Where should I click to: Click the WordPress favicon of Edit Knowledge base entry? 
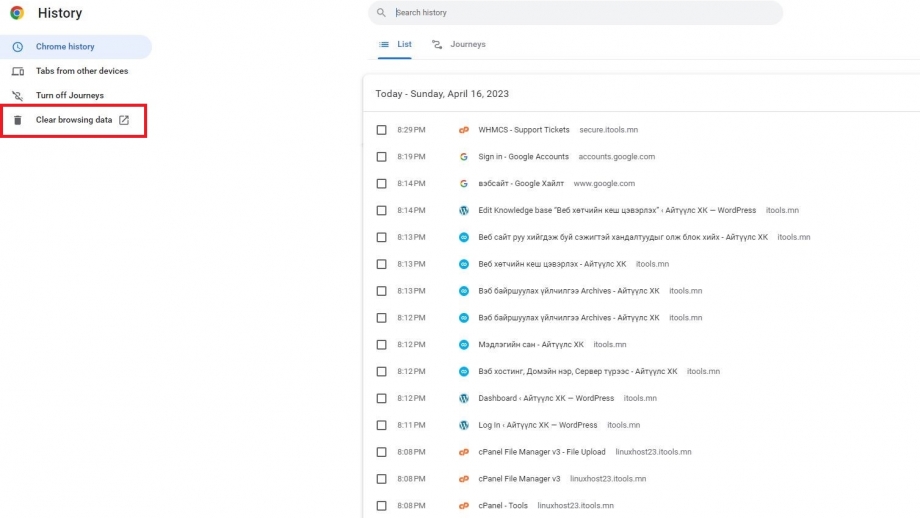(464, 210)
